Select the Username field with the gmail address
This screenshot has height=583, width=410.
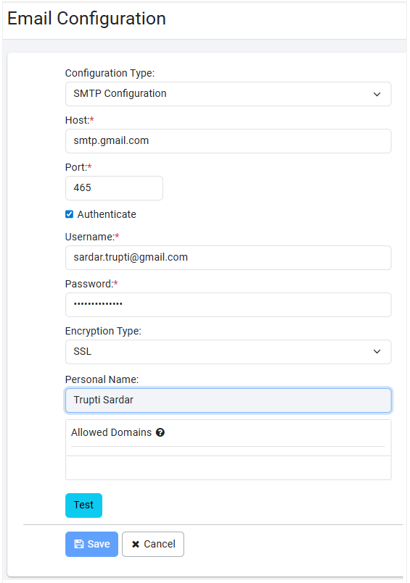click(228, 258)
